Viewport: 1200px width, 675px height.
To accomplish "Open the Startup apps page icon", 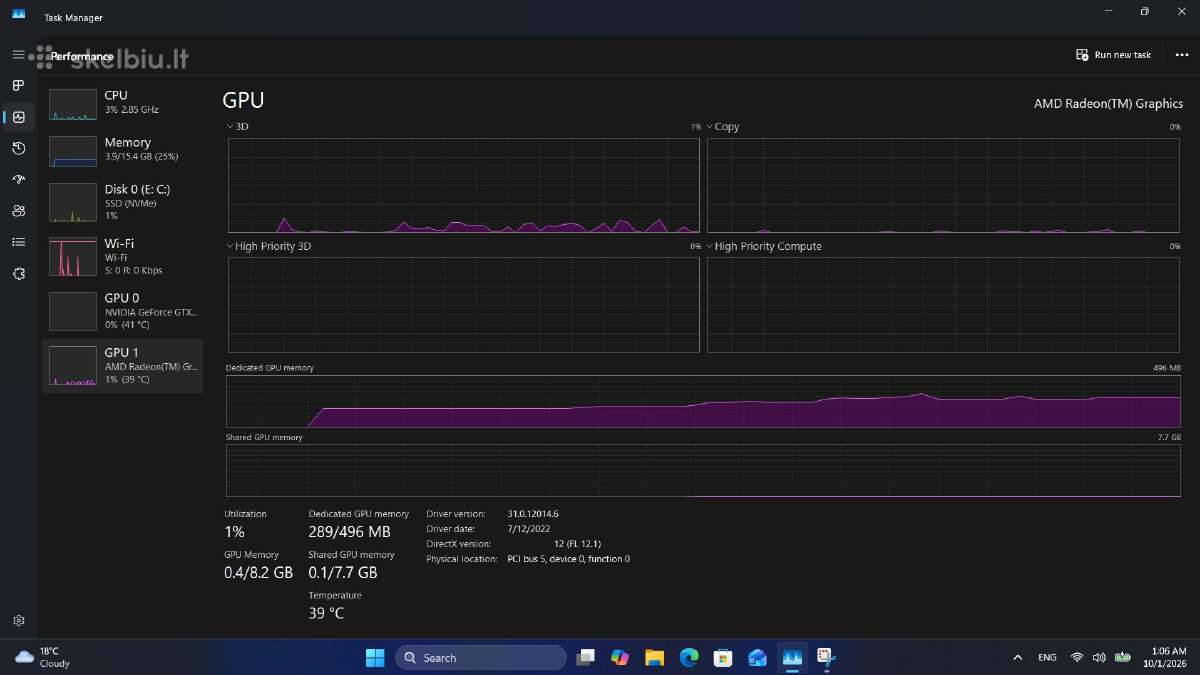I will click(x=18, y=179).
